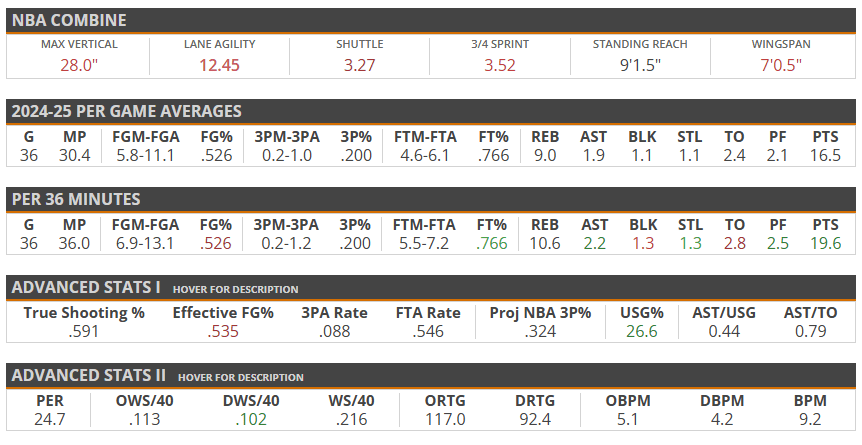Image resolution: width=862 pixels, height=445 pixels.
Task: Click the 2024-25 Per Game Averages header
Action: [126, 111]
